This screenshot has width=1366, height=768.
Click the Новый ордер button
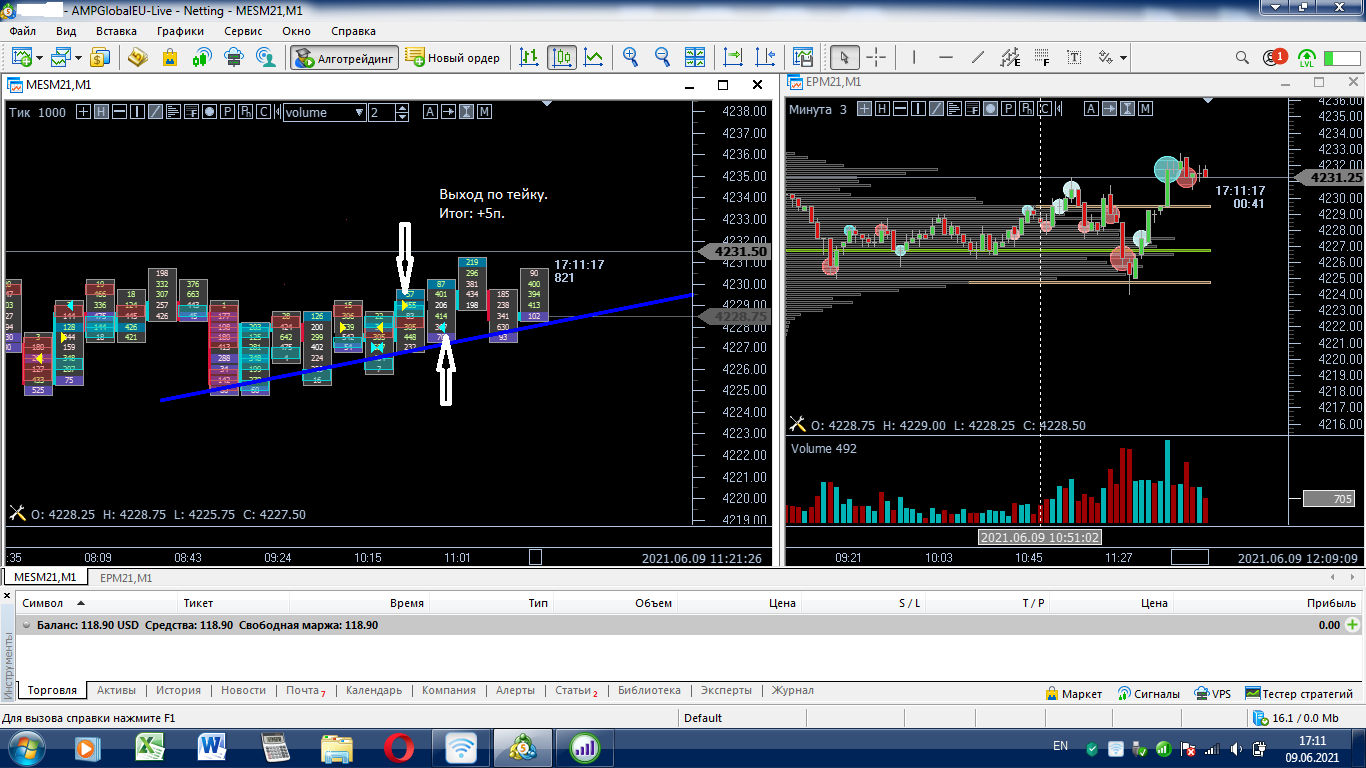tap(452, 57)
